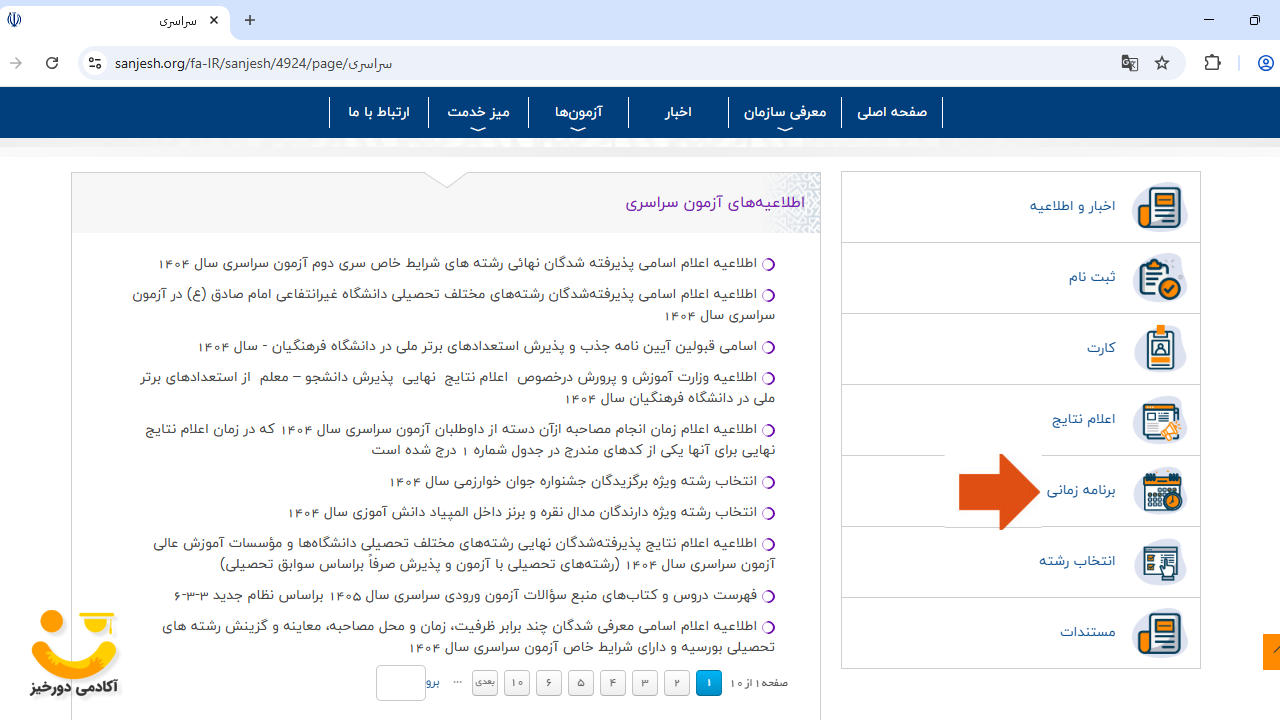Click the صفحه اصلی menu item
The width and height of the screenshot is (1280, 720).
coord(891,112)
